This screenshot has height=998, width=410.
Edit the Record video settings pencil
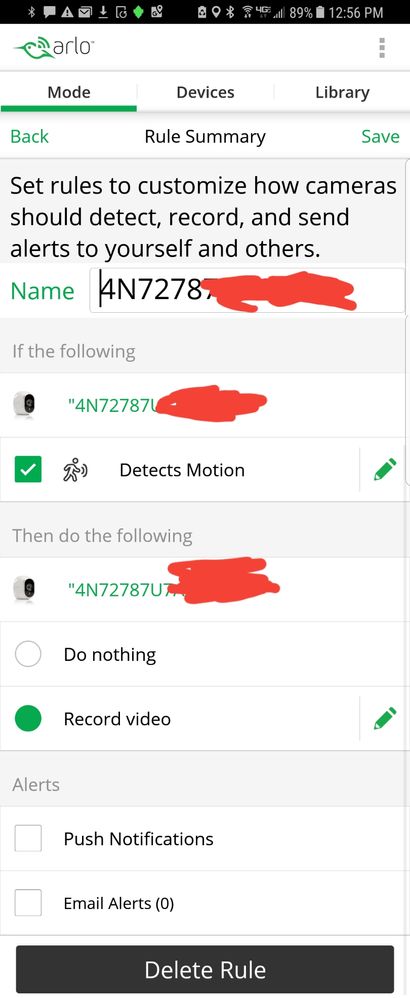(385, 719)
